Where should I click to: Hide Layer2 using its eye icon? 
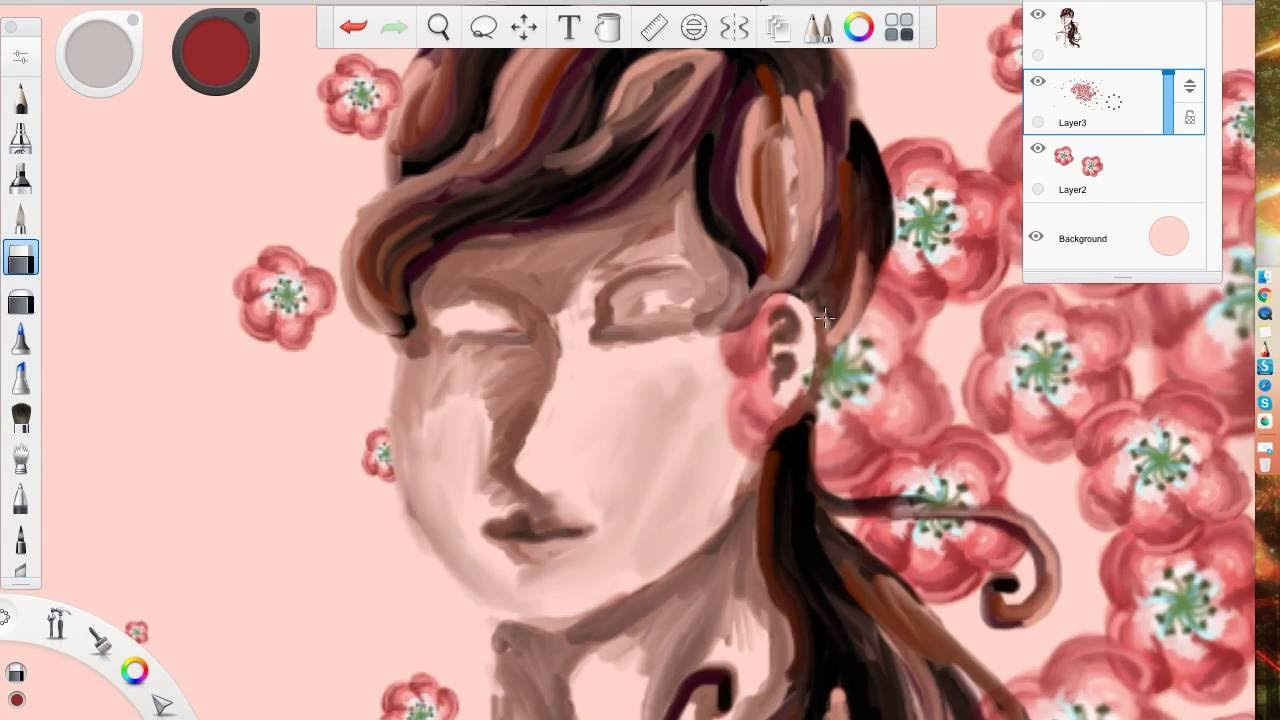[x=1038, y=148]
